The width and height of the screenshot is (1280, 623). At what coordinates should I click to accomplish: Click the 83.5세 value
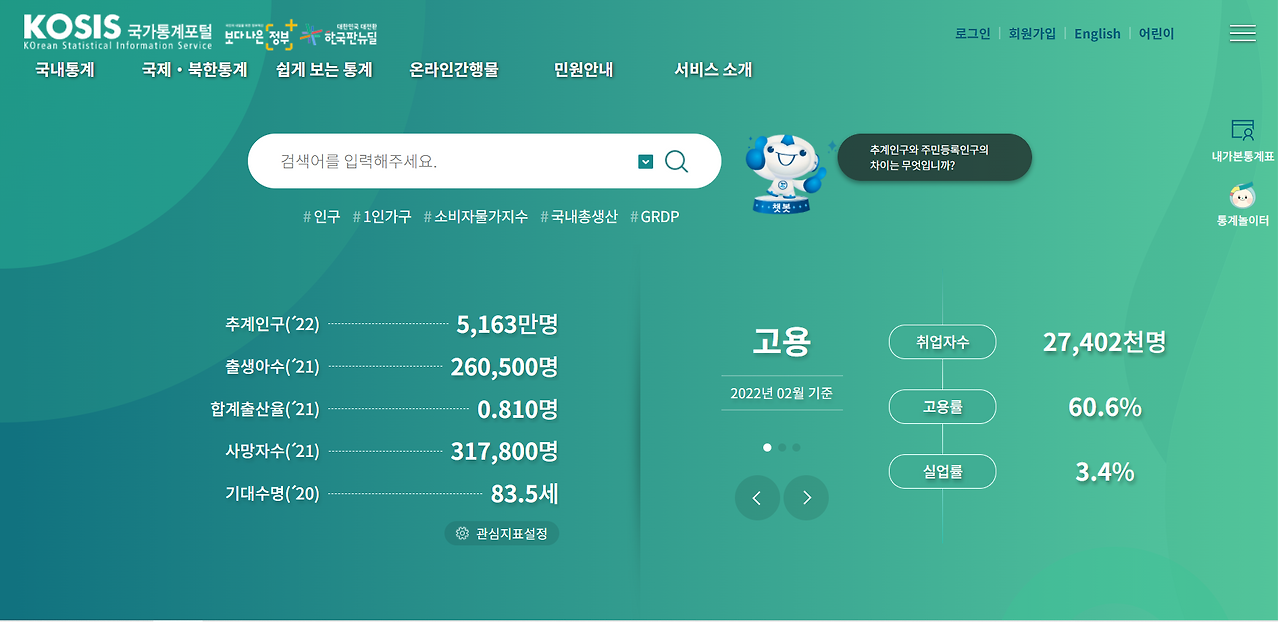point(524,494)
